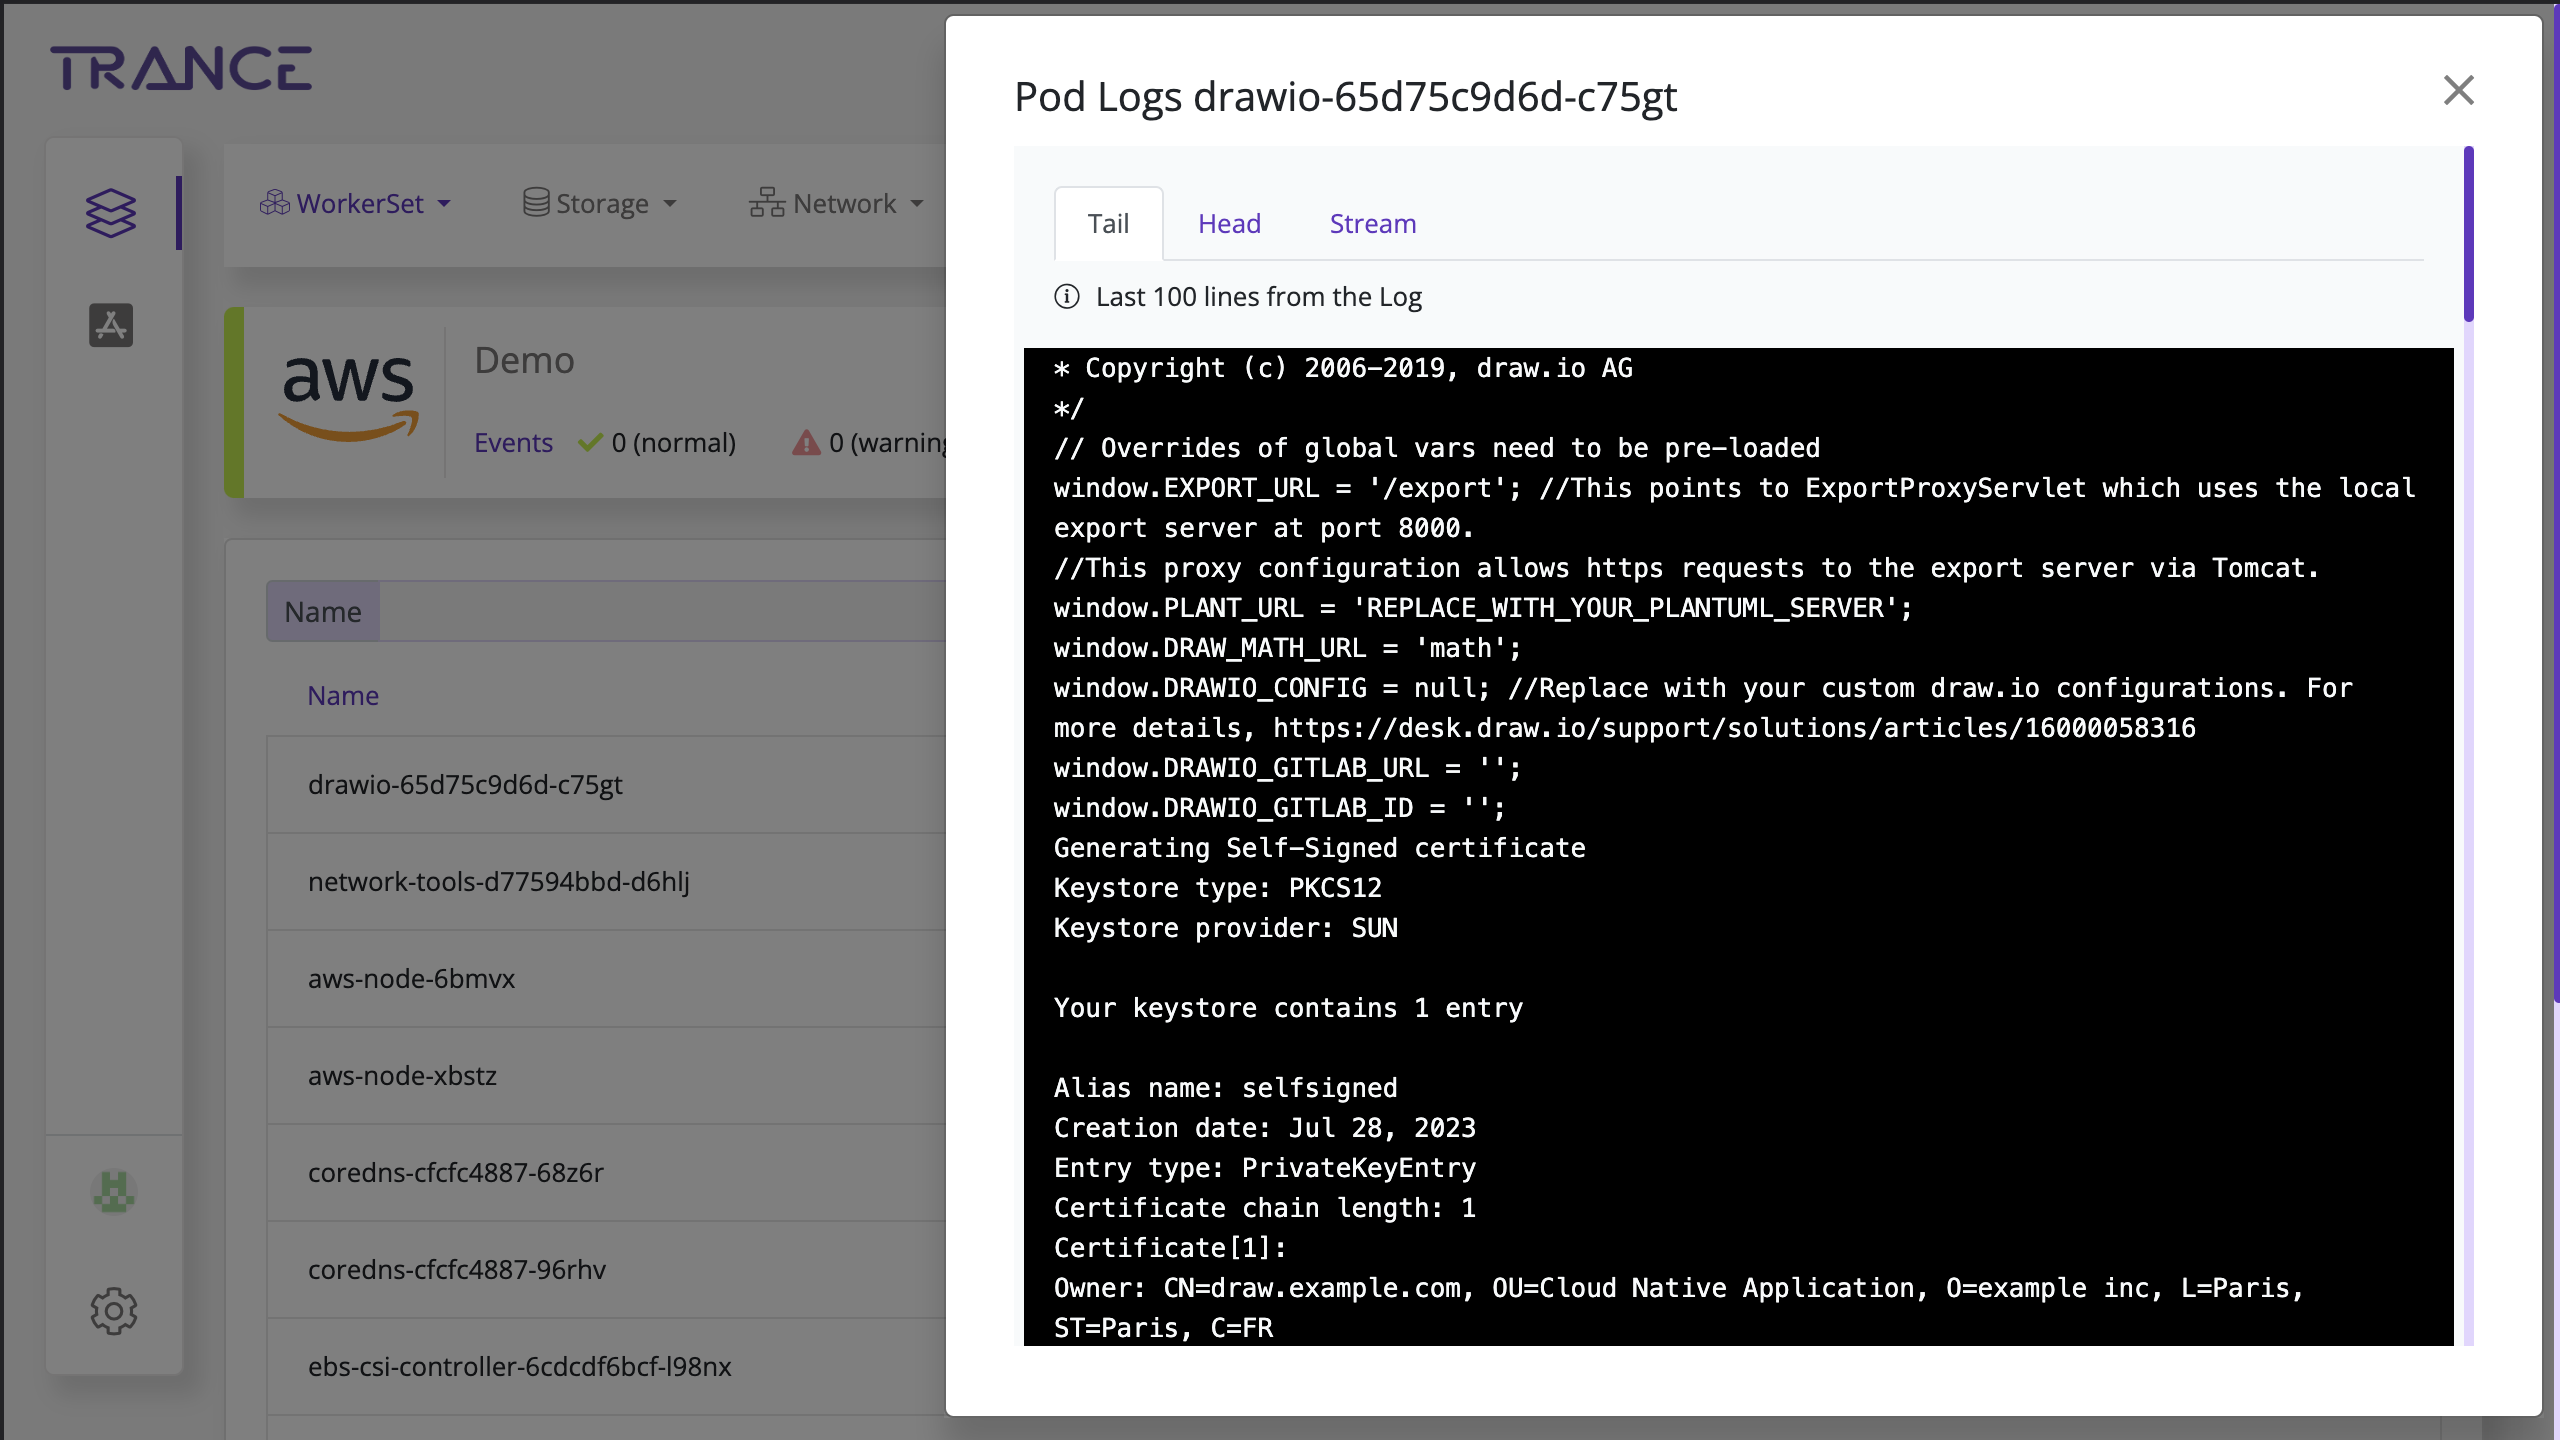Click the stacked layers sidebar icon
This screenshot has width=2560, height=1440.
click(110, 213)
